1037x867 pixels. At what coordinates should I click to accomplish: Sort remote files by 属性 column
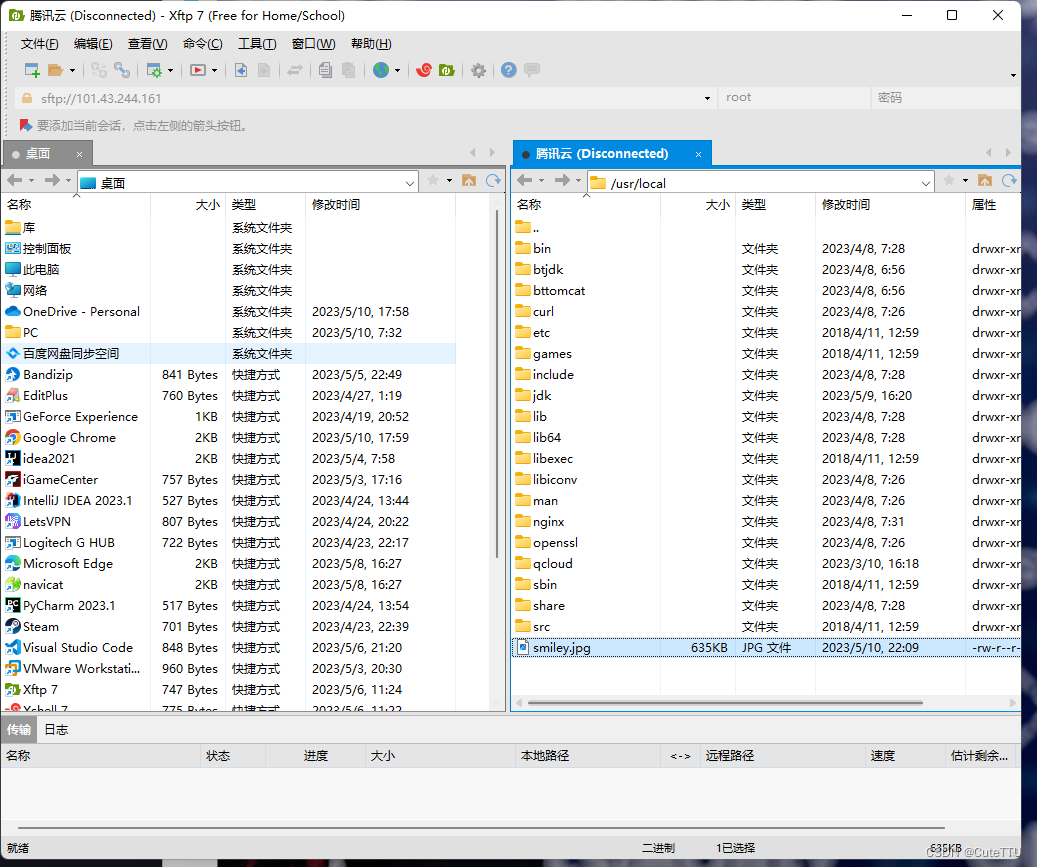click(x=993, y=205)
